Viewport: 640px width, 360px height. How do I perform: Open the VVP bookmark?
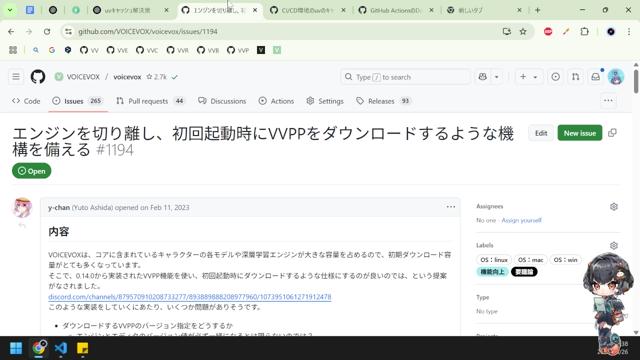tap(238, 50)
